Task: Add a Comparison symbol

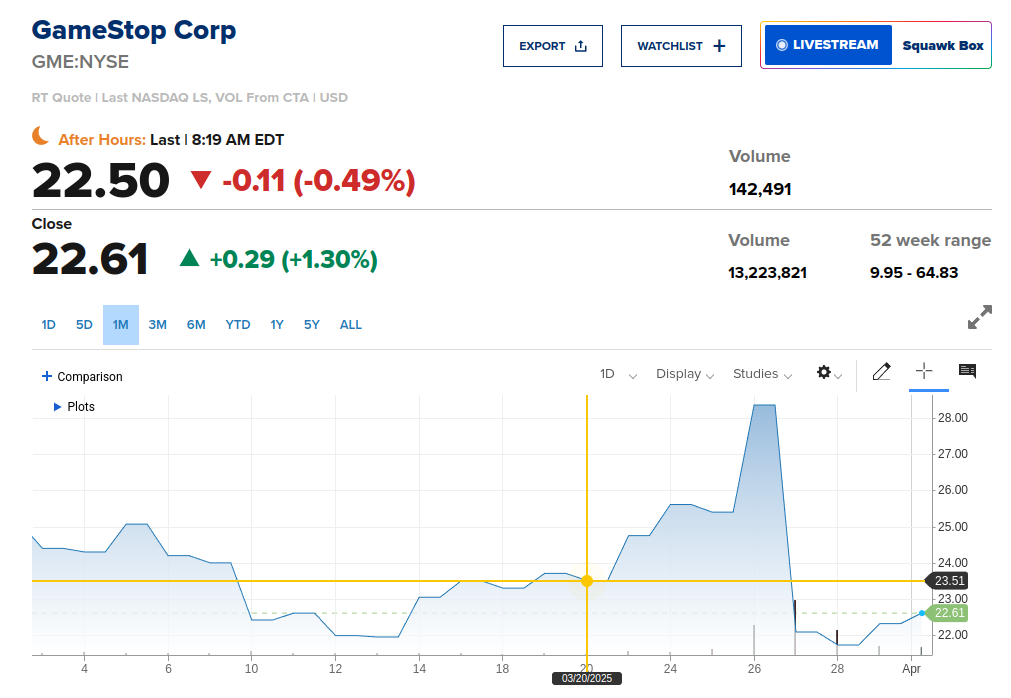Action: tap(82, 376)
